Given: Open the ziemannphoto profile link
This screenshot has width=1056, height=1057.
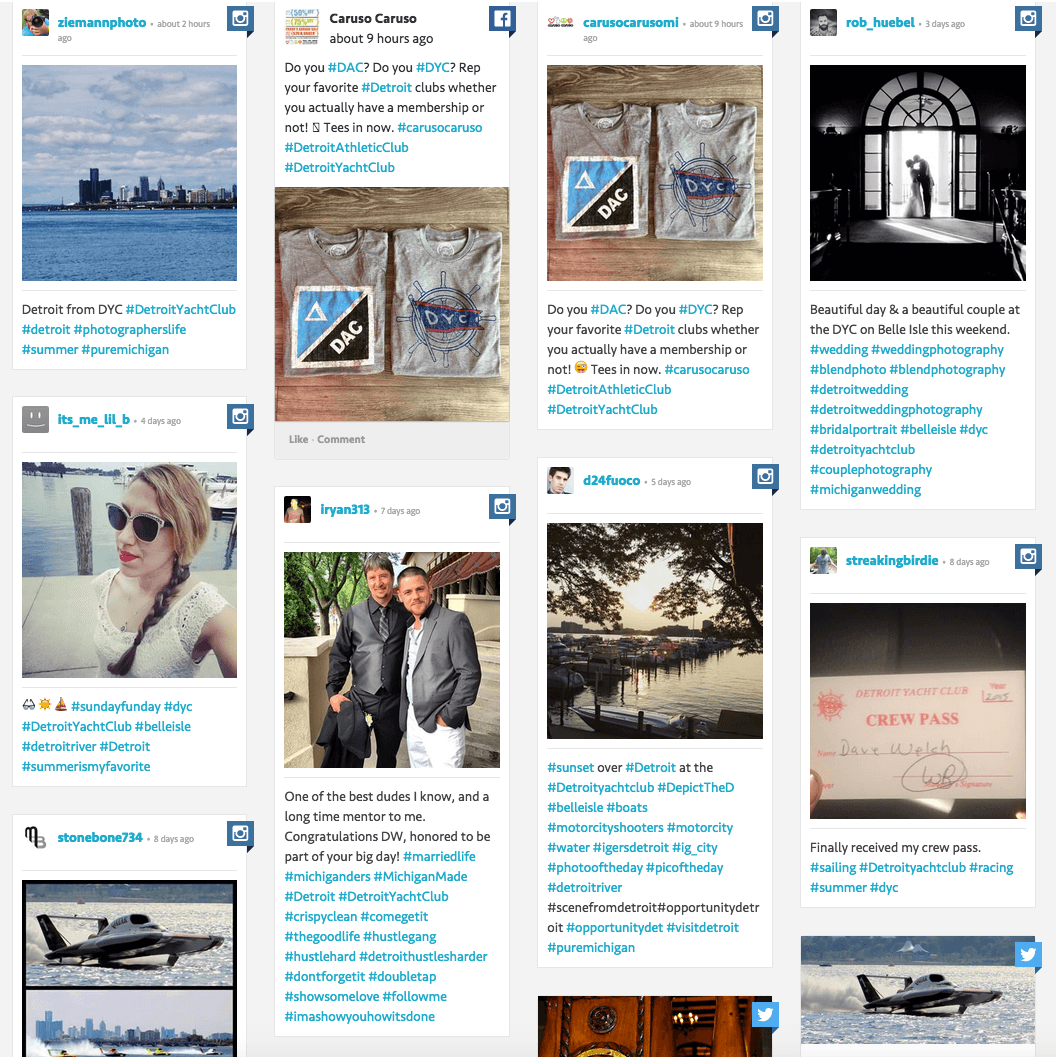Looking at the screenshot, I should click(x=102, y=22).
